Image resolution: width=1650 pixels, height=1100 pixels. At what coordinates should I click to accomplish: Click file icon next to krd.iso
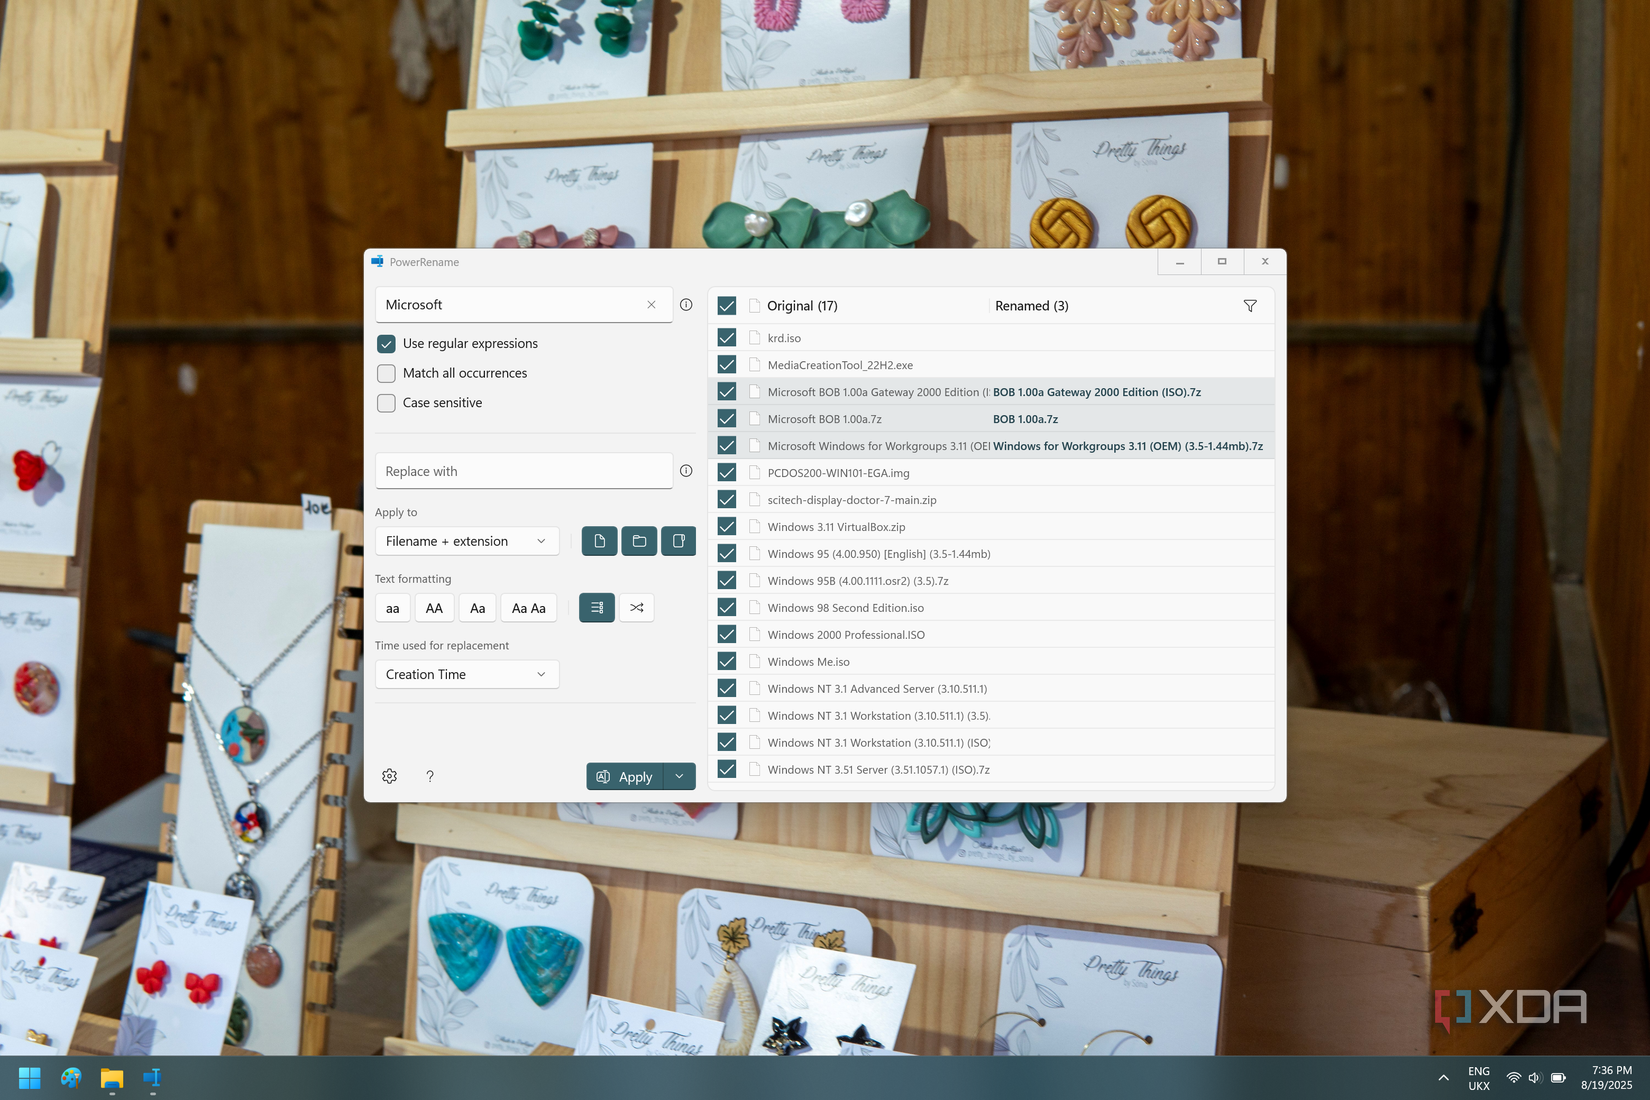755,338
